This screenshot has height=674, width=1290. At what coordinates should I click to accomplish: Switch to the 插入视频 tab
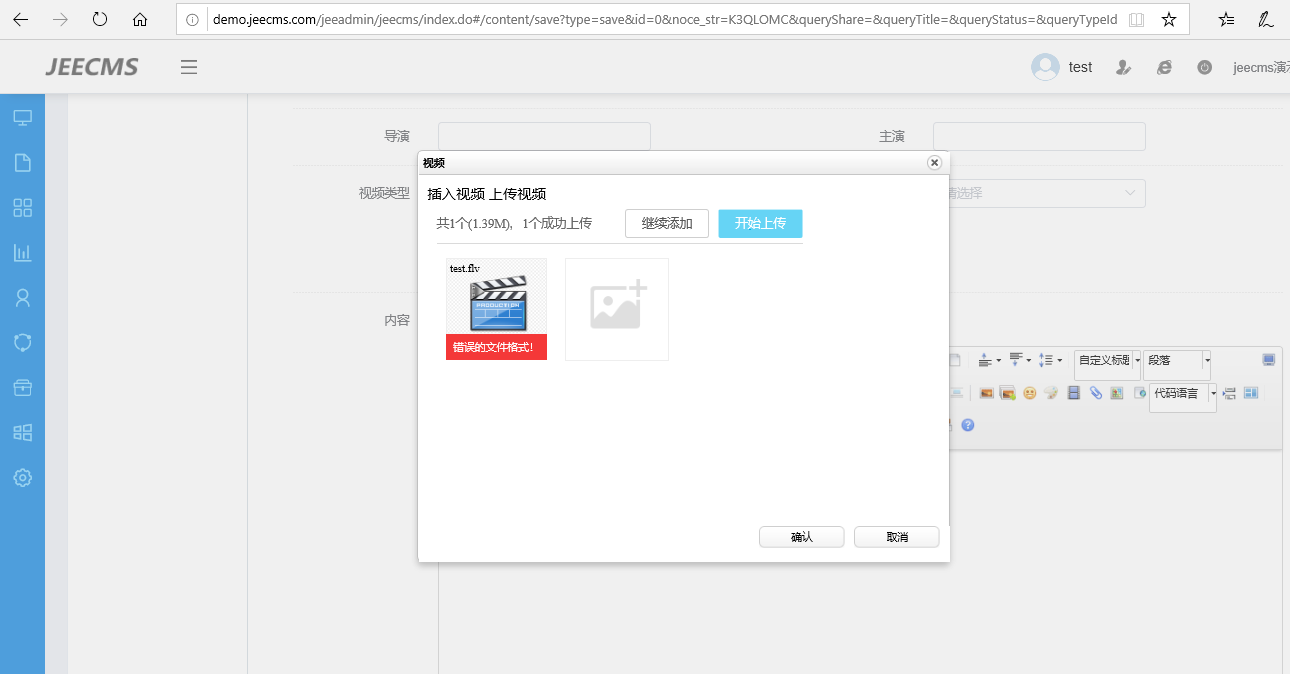[456, 194]
